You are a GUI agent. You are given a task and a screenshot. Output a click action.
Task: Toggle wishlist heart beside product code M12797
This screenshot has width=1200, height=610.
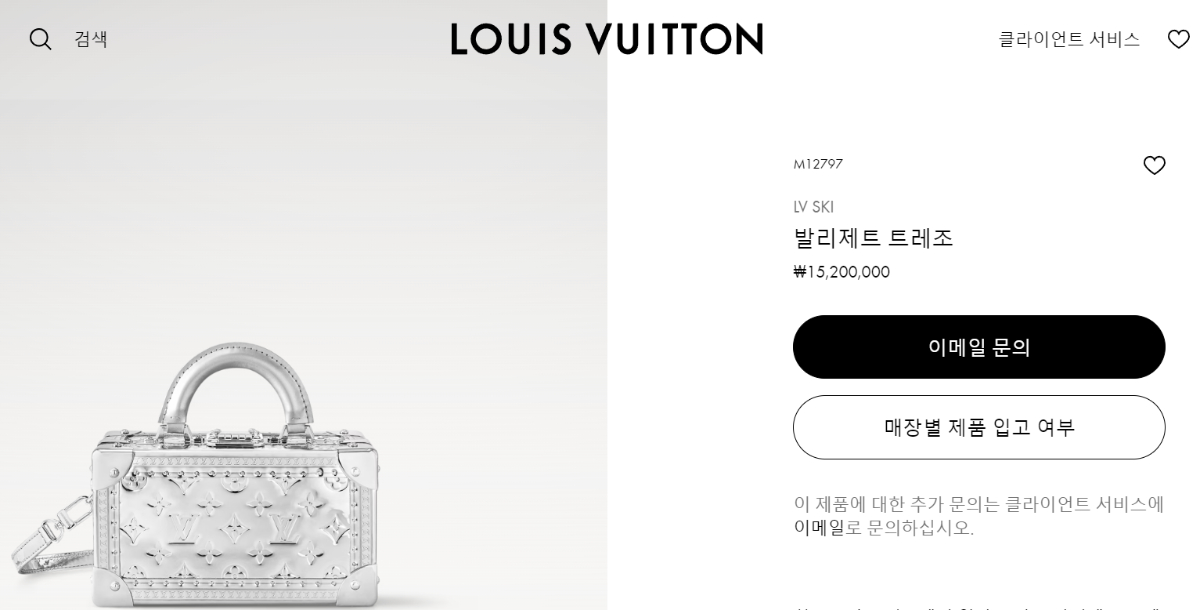click(1154, 165)
